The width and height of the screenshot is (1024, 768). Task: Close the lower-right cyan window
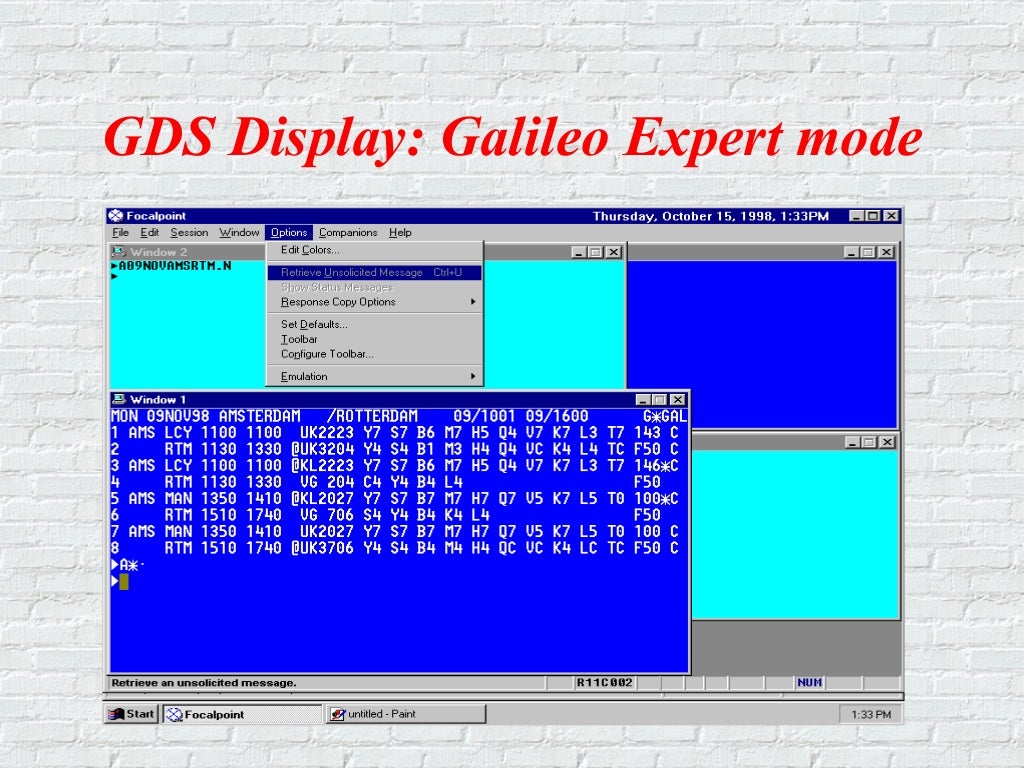click(x=887, y=442)
